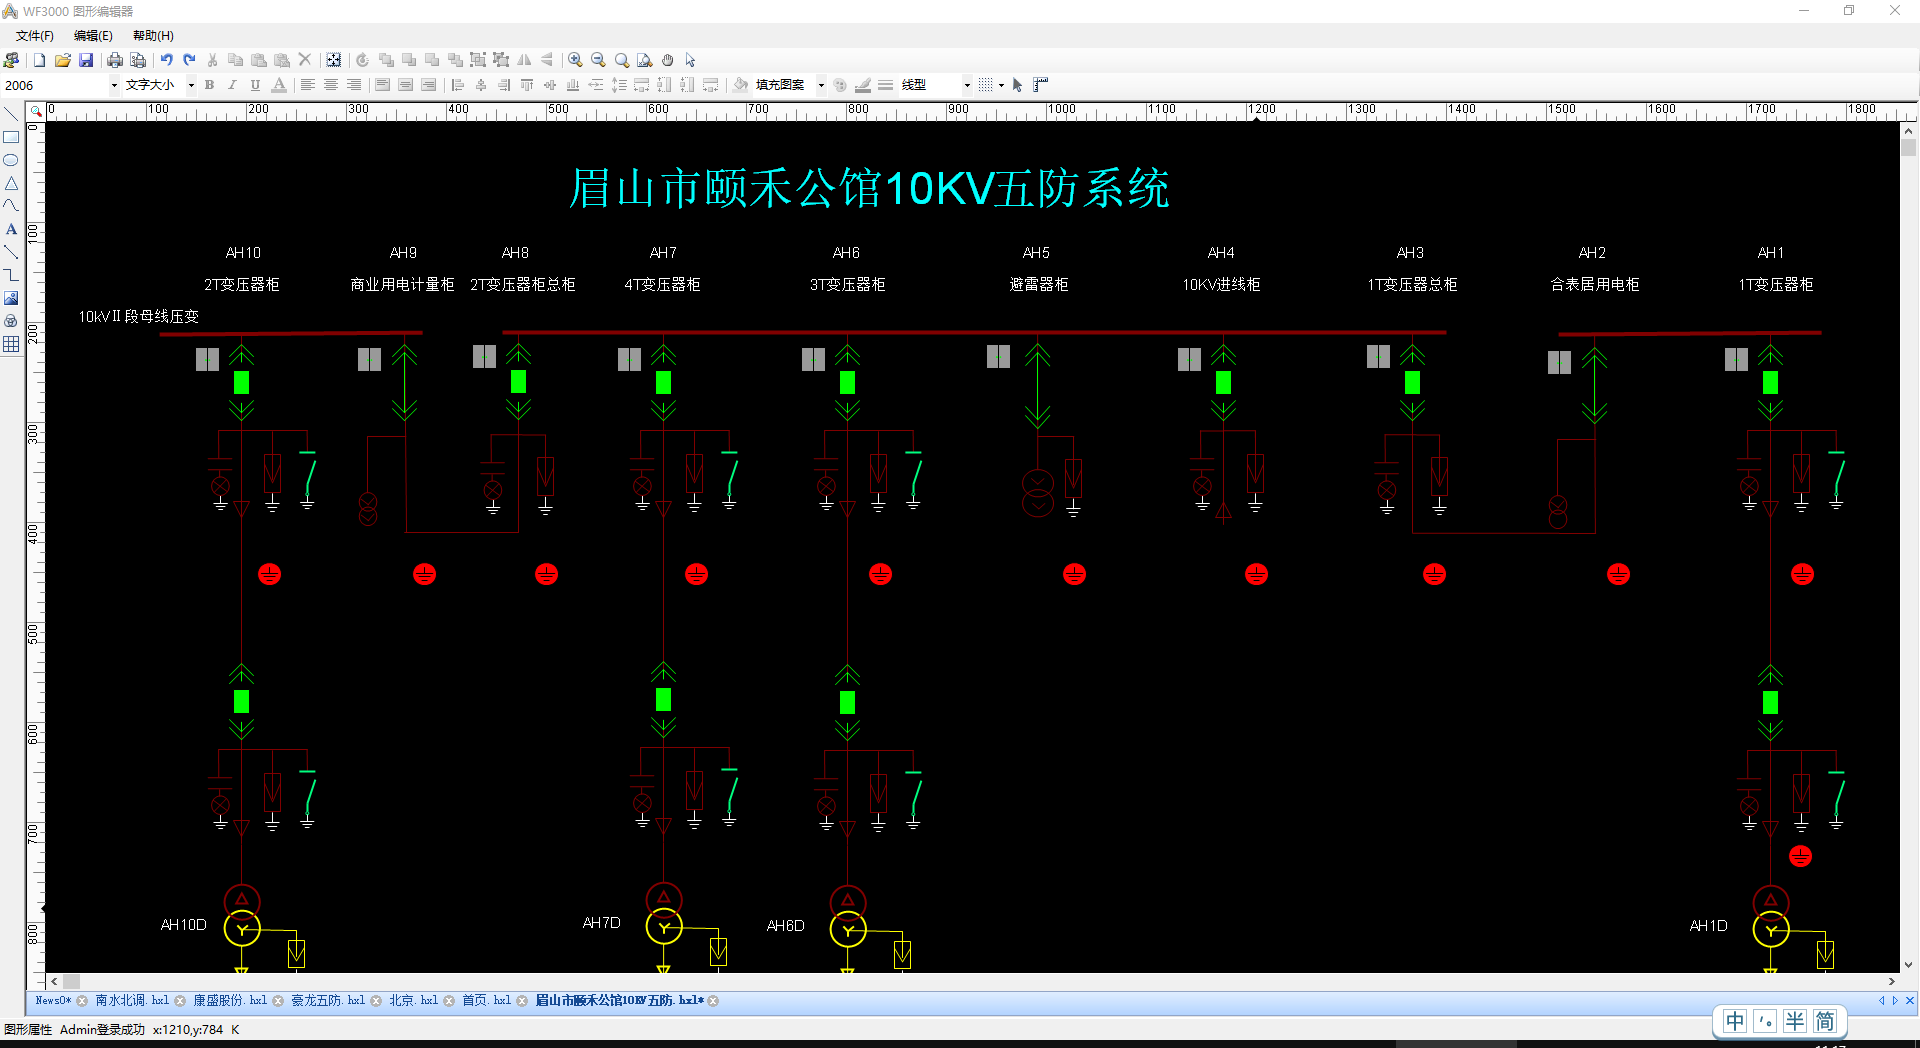Click the color palette icon
Viewport: 1920px width, 1048px height.
tap(840, 85)
